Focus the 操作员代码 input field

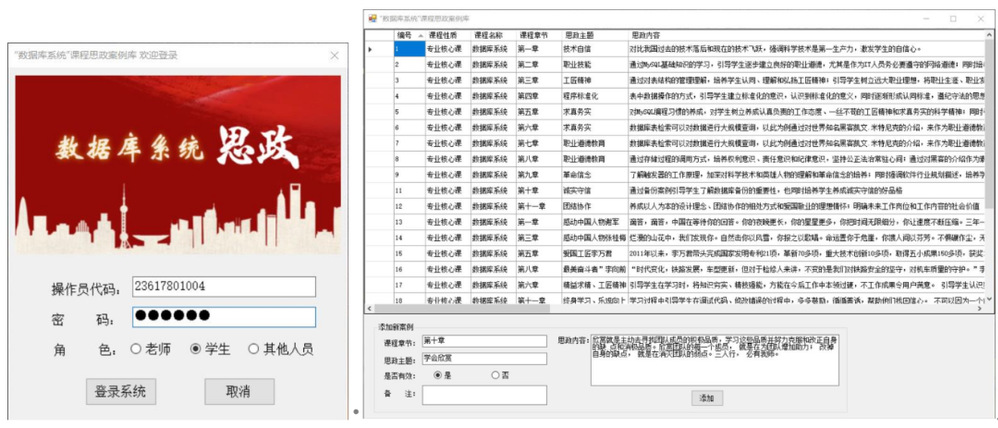223,287
